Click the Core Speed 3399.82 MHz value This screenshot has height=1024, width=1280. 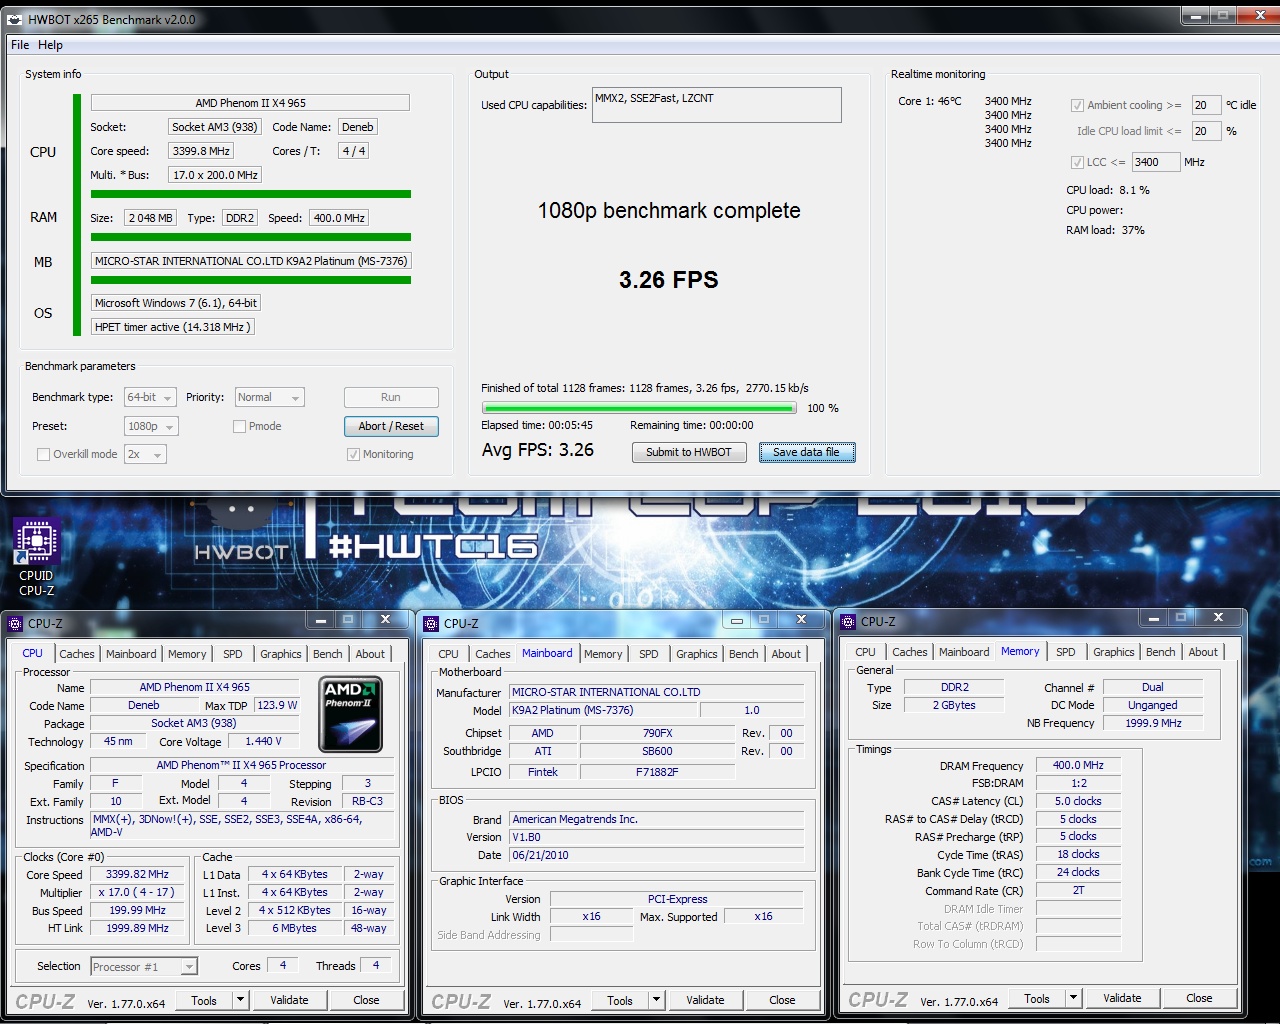coord(137,874)
